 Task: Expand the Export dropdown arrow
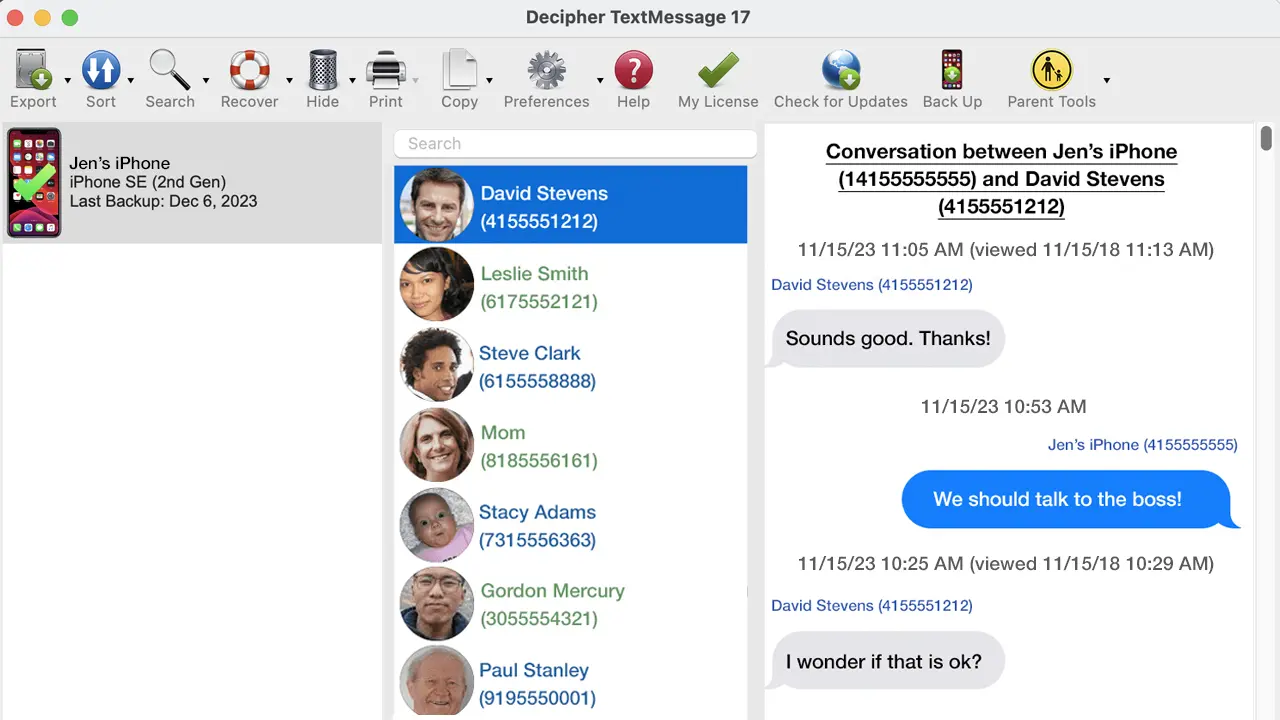(x=68, y=81)
